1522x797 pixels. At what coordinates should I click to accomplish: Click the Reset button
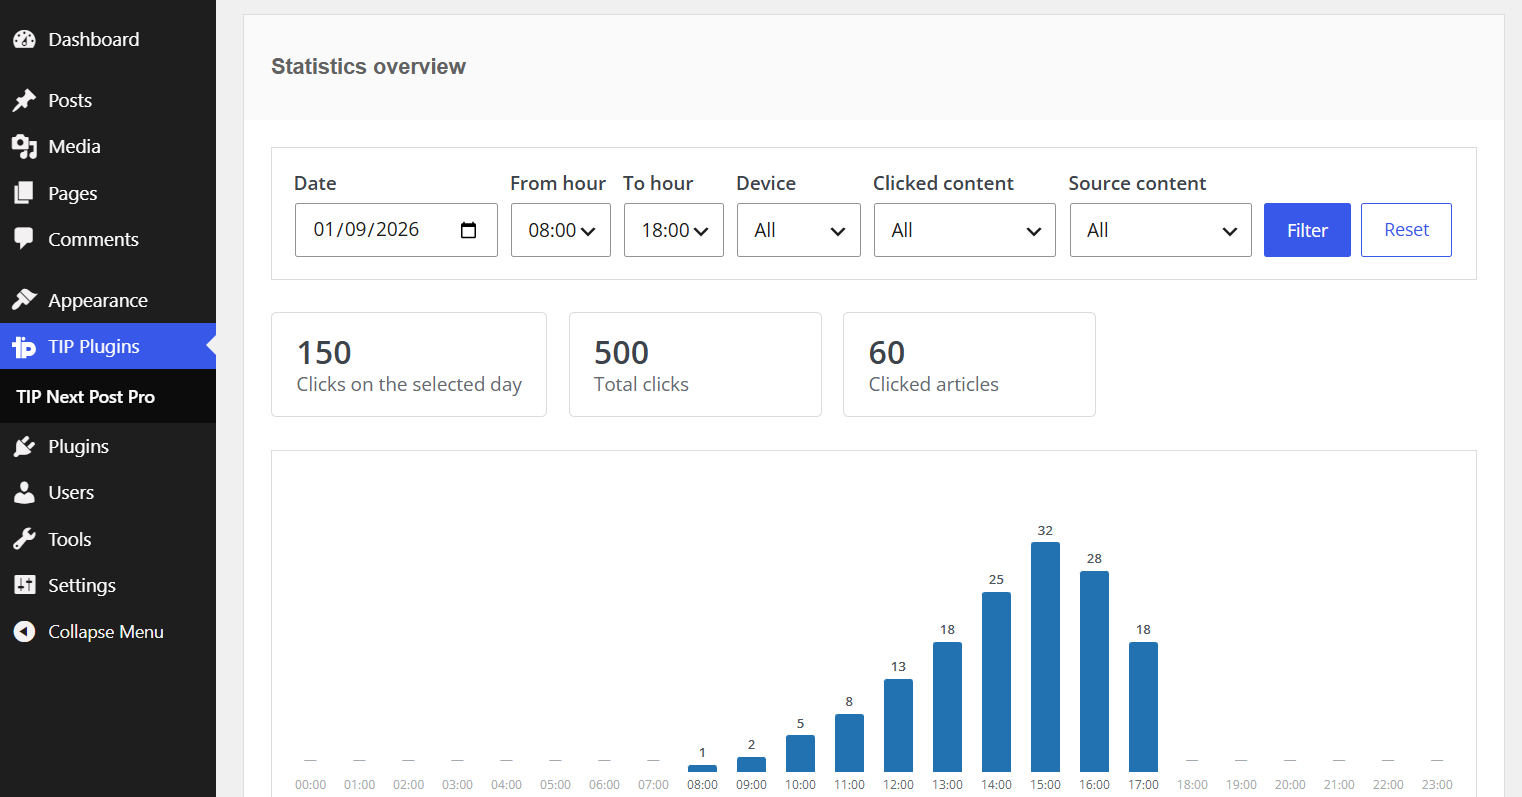coord(1406,230)
